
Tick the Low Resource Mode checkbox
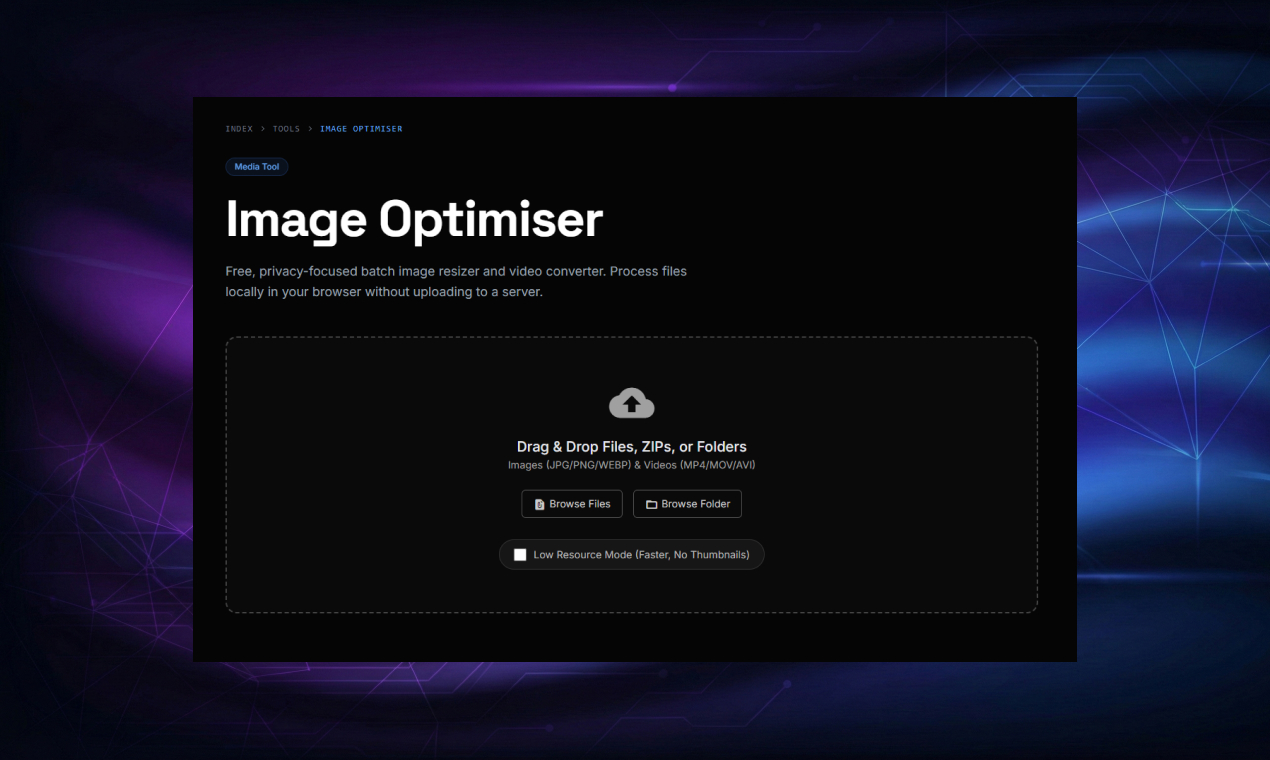coord(520,554)
